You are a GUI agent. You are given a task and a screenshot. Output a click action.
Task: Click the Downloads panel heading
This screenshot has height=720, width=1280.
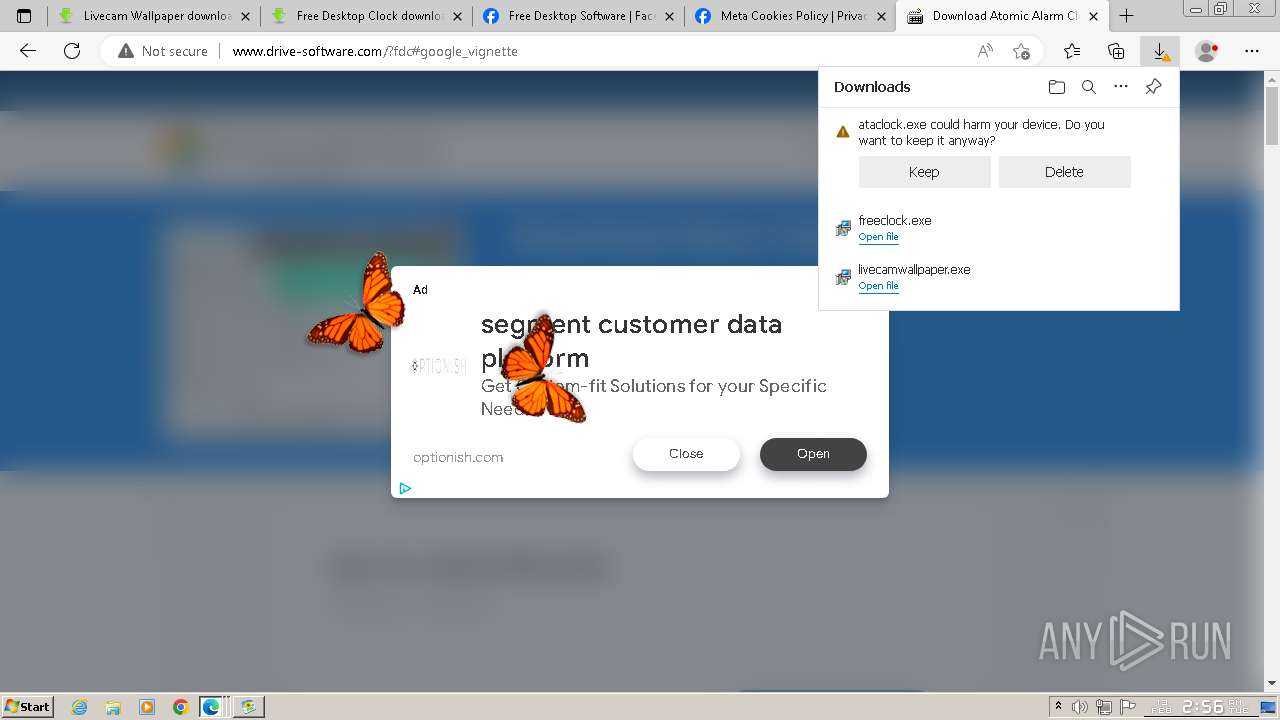click(872, 87)
